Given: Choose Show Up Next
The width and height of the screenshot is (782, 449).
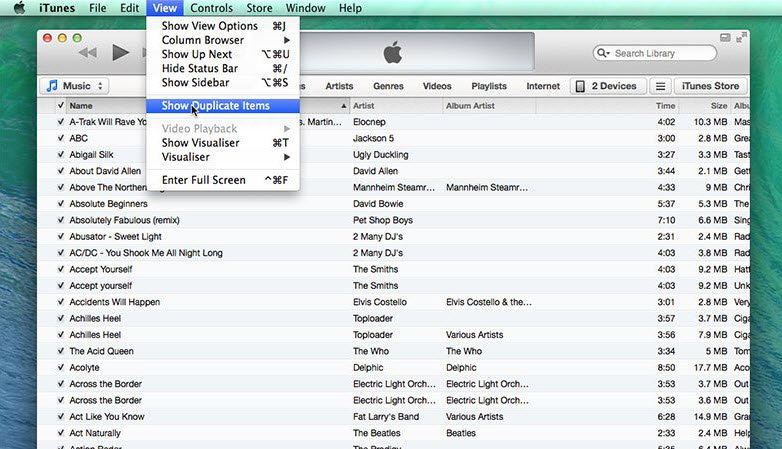Looking at the screenshot, I should pos(223,54).
